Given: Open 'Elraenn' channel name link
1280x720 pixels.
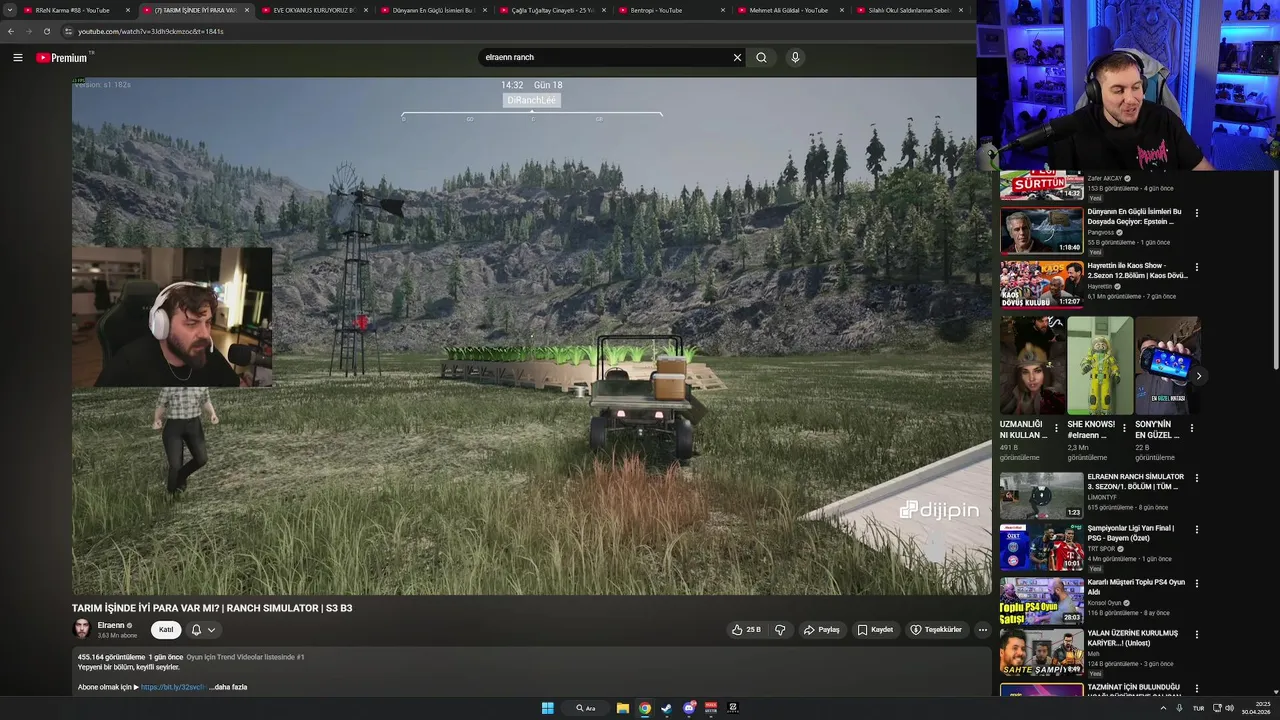Looking at the screenshot, I should pos(111,626).
